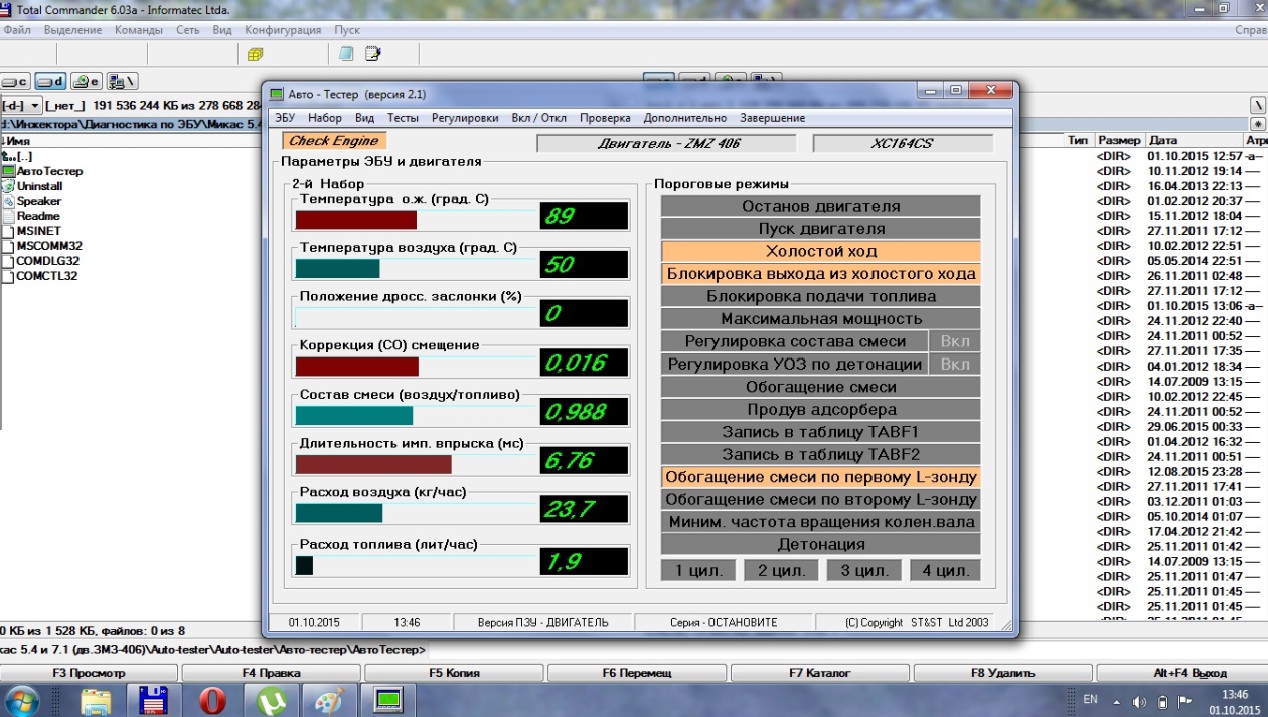Click the F6 Перемещ button
Screen dimensions: 1268x717
637,673
